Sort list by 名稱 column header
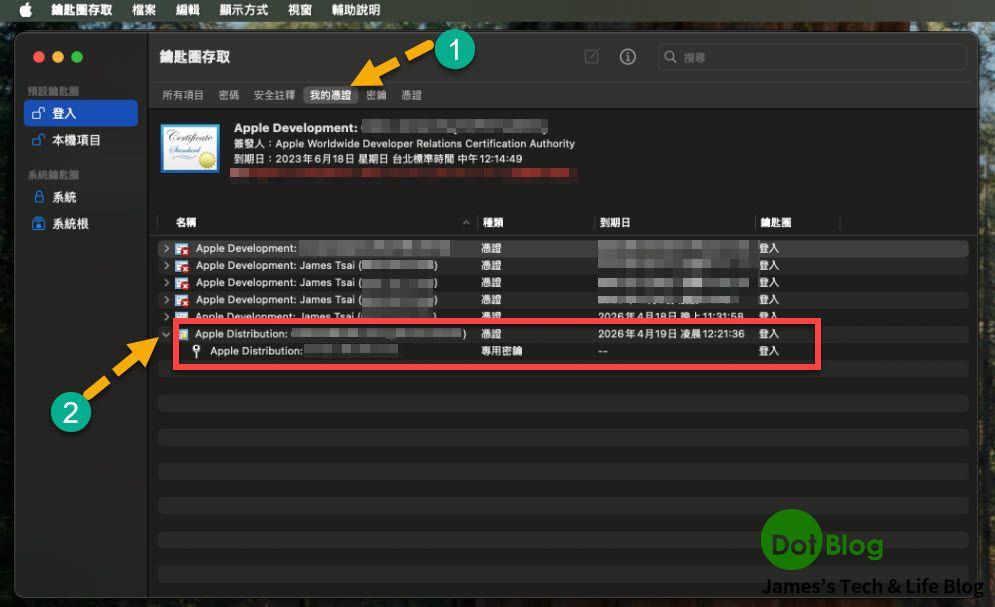The width and height of the screenshot is (995, 607). coord(187,222)
